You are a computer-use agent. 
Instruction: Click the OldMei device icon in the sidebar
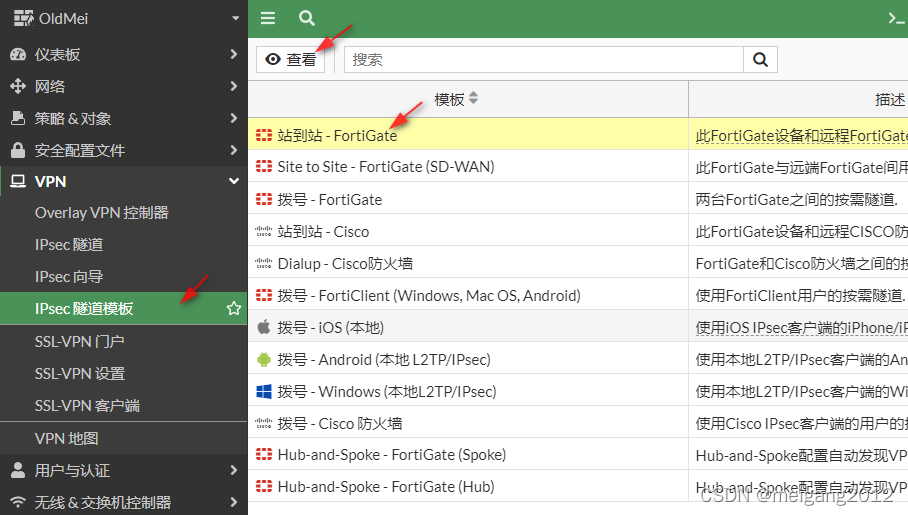point(23,19)
